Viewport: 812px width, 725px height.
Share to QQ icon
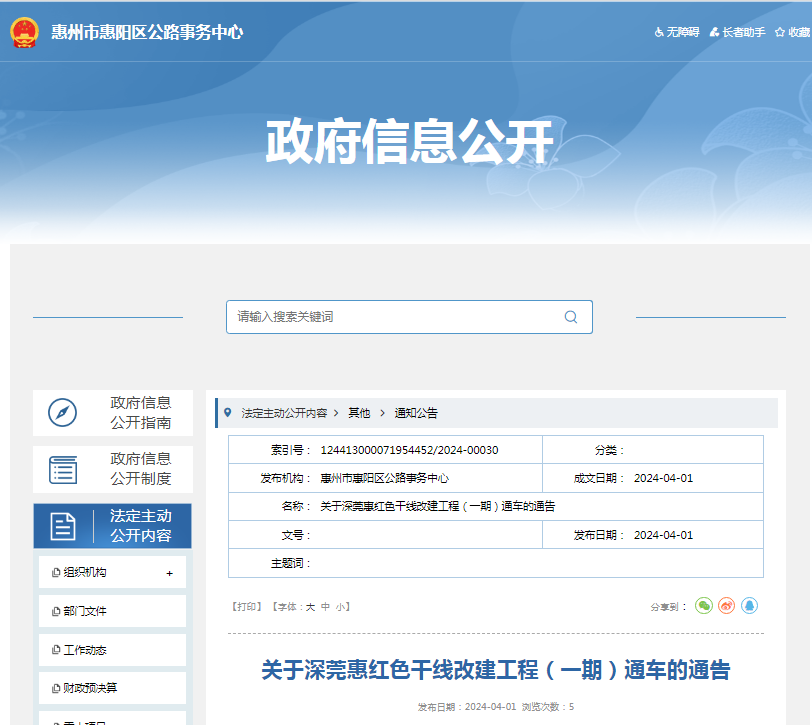(x=749, y=605)
